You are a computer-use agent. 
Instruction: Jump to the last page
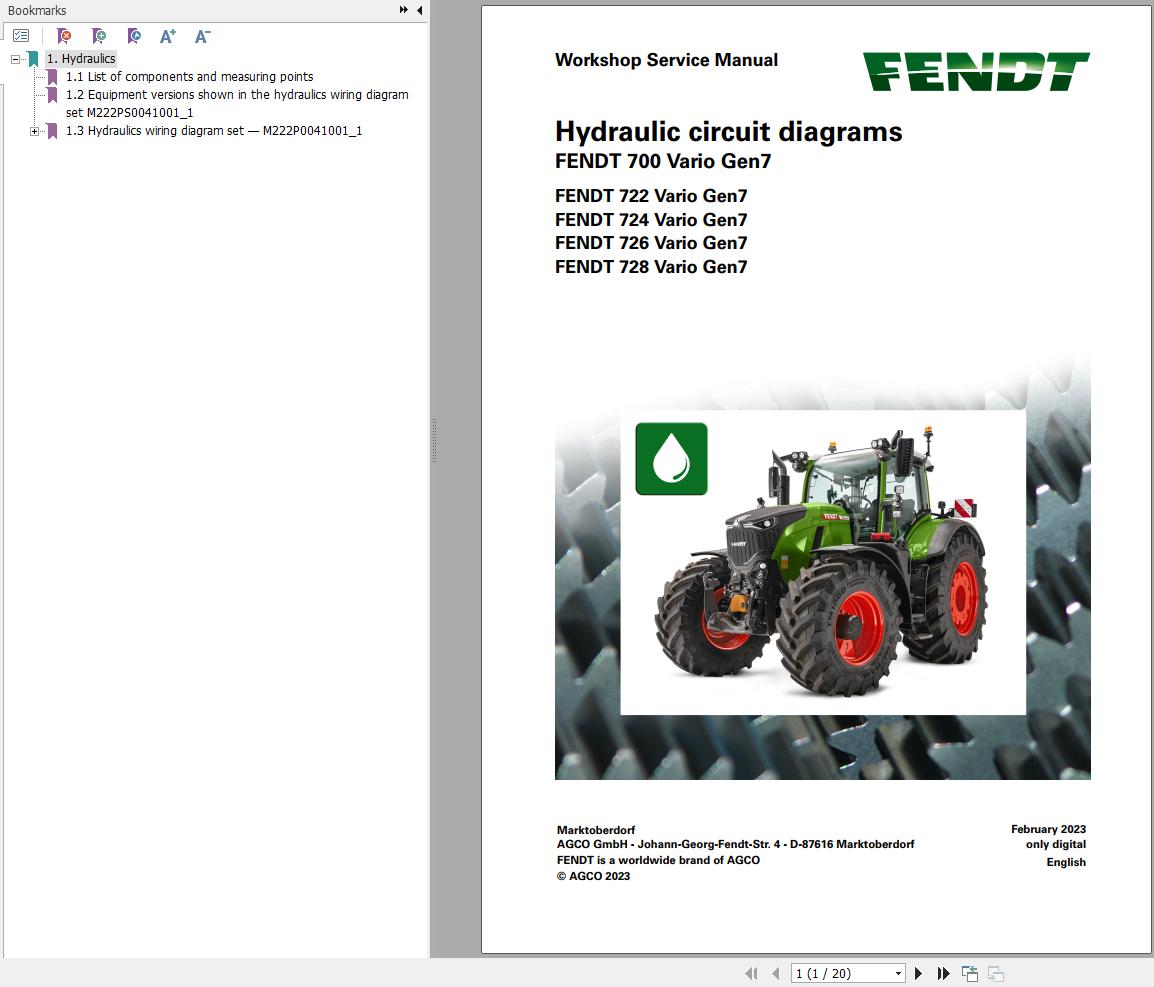click(943, 973)
